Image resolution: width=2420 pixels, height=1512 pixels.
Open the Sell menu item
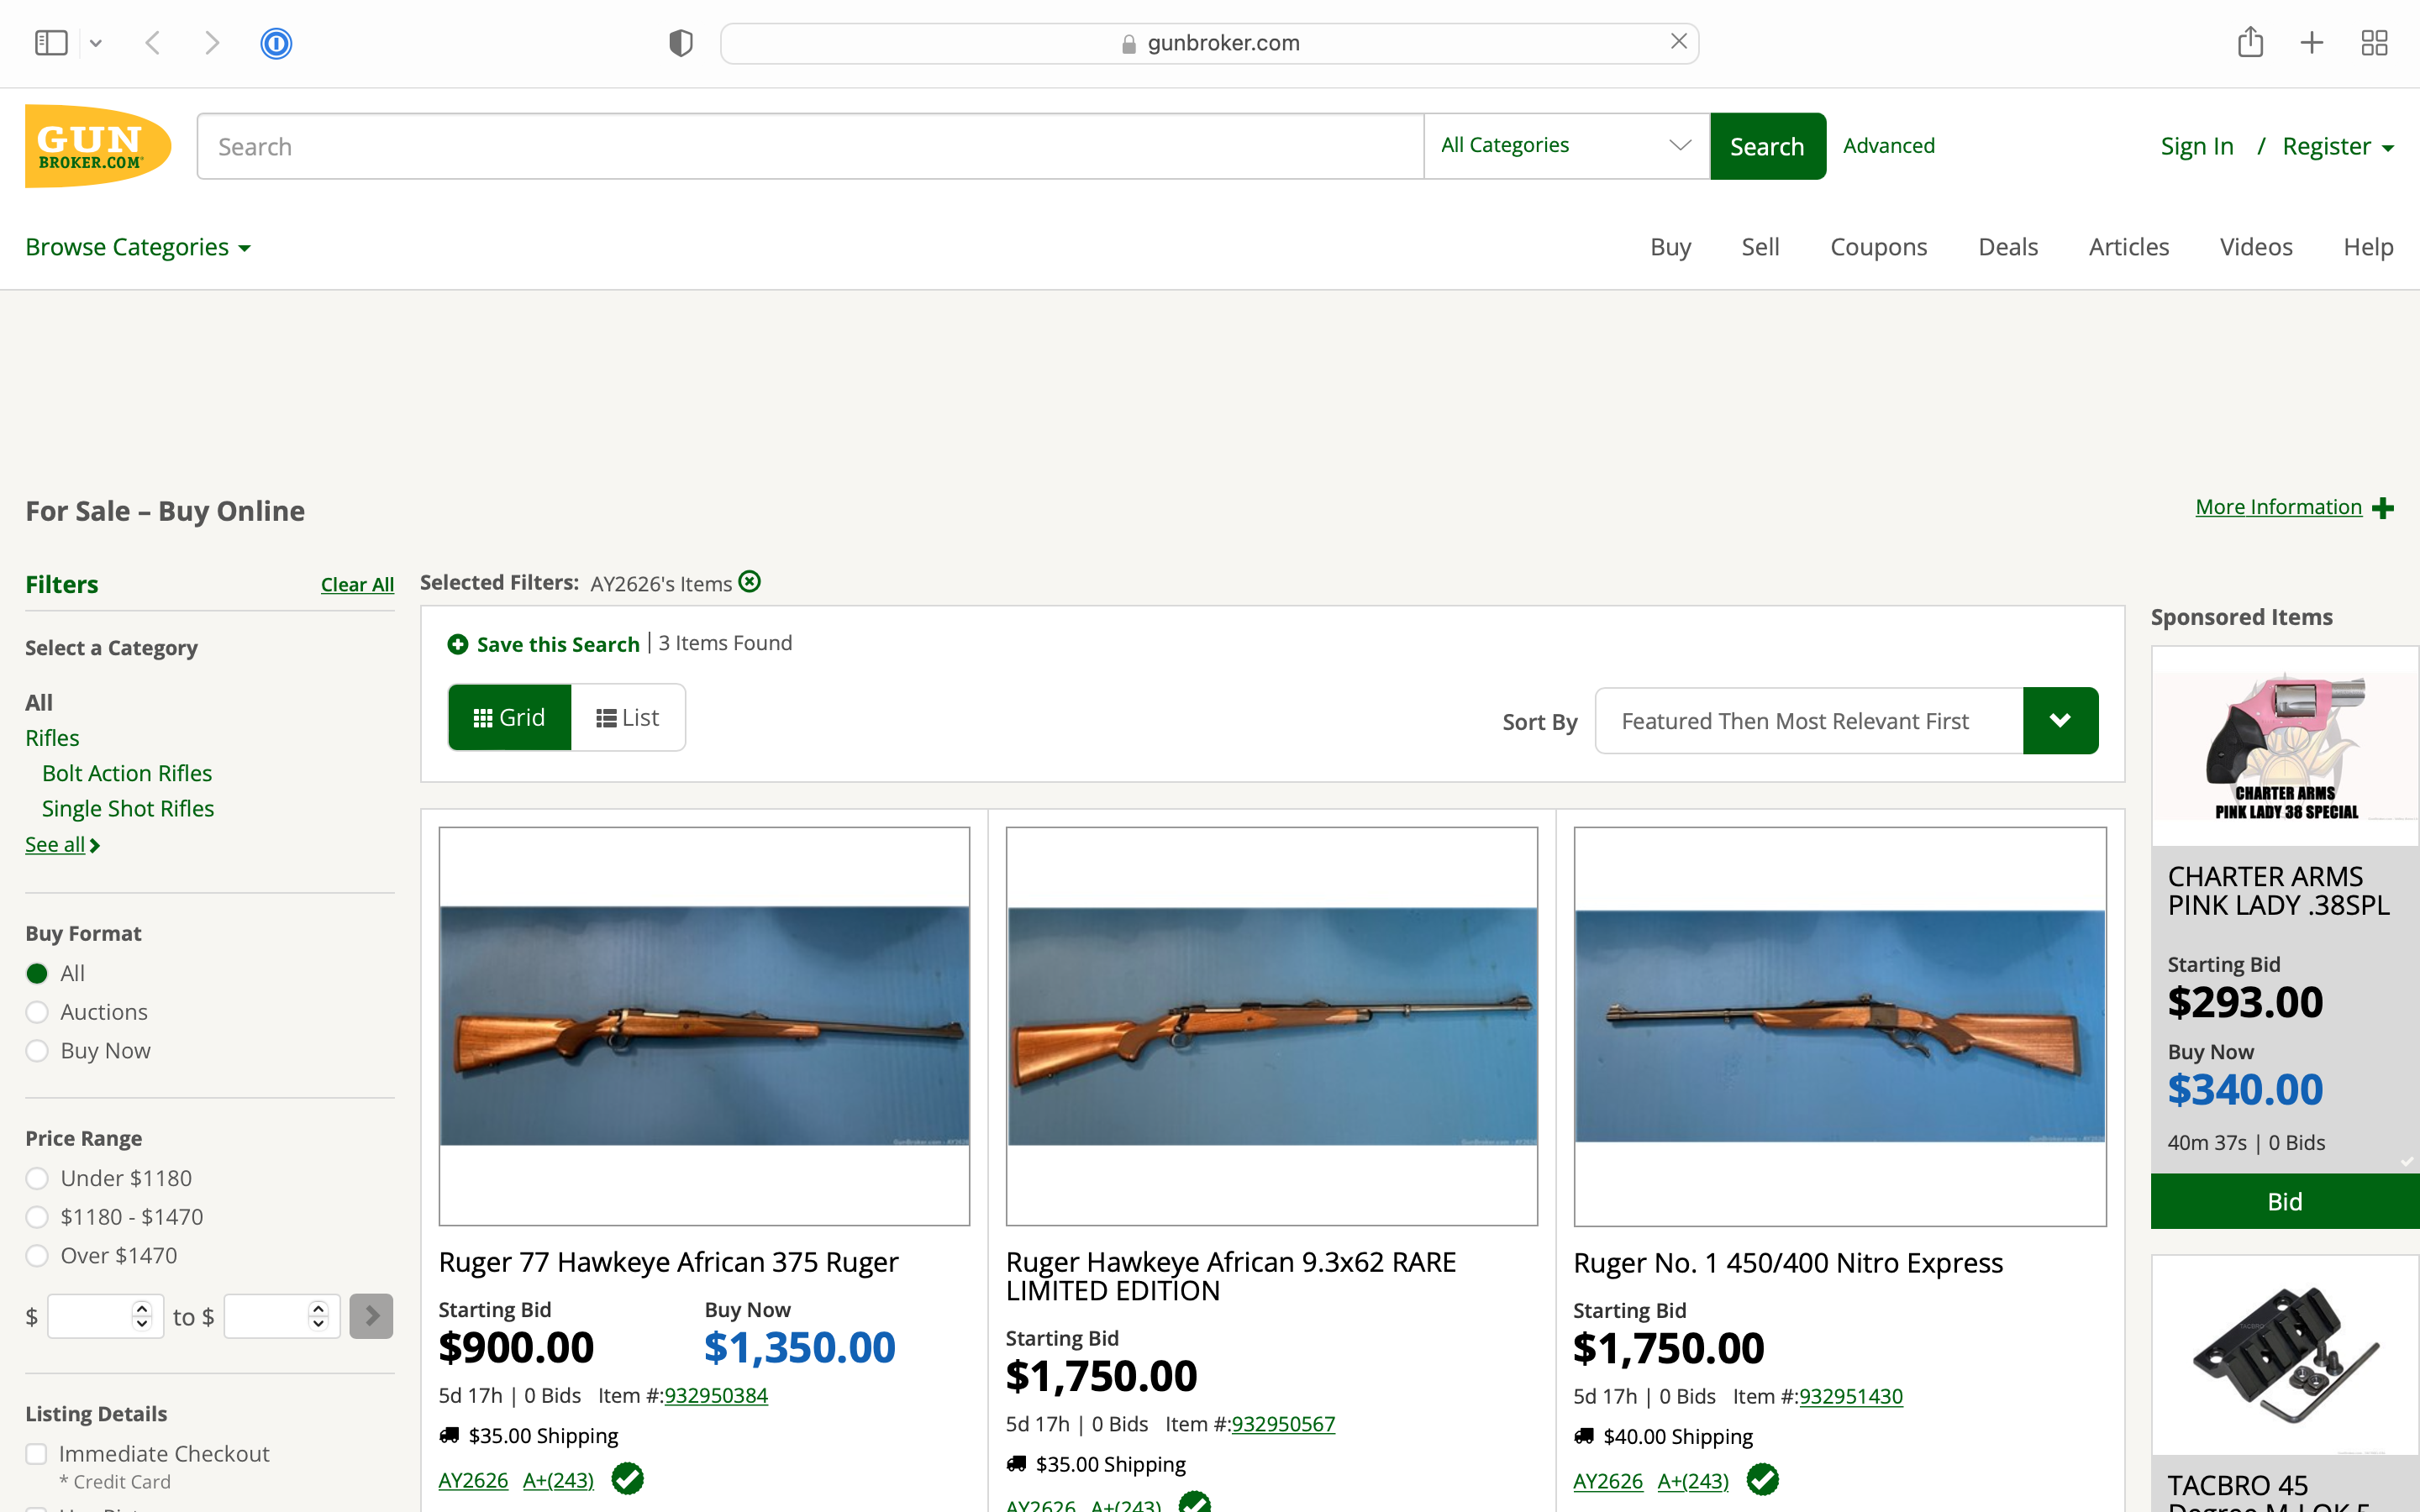coord(1760,247)
